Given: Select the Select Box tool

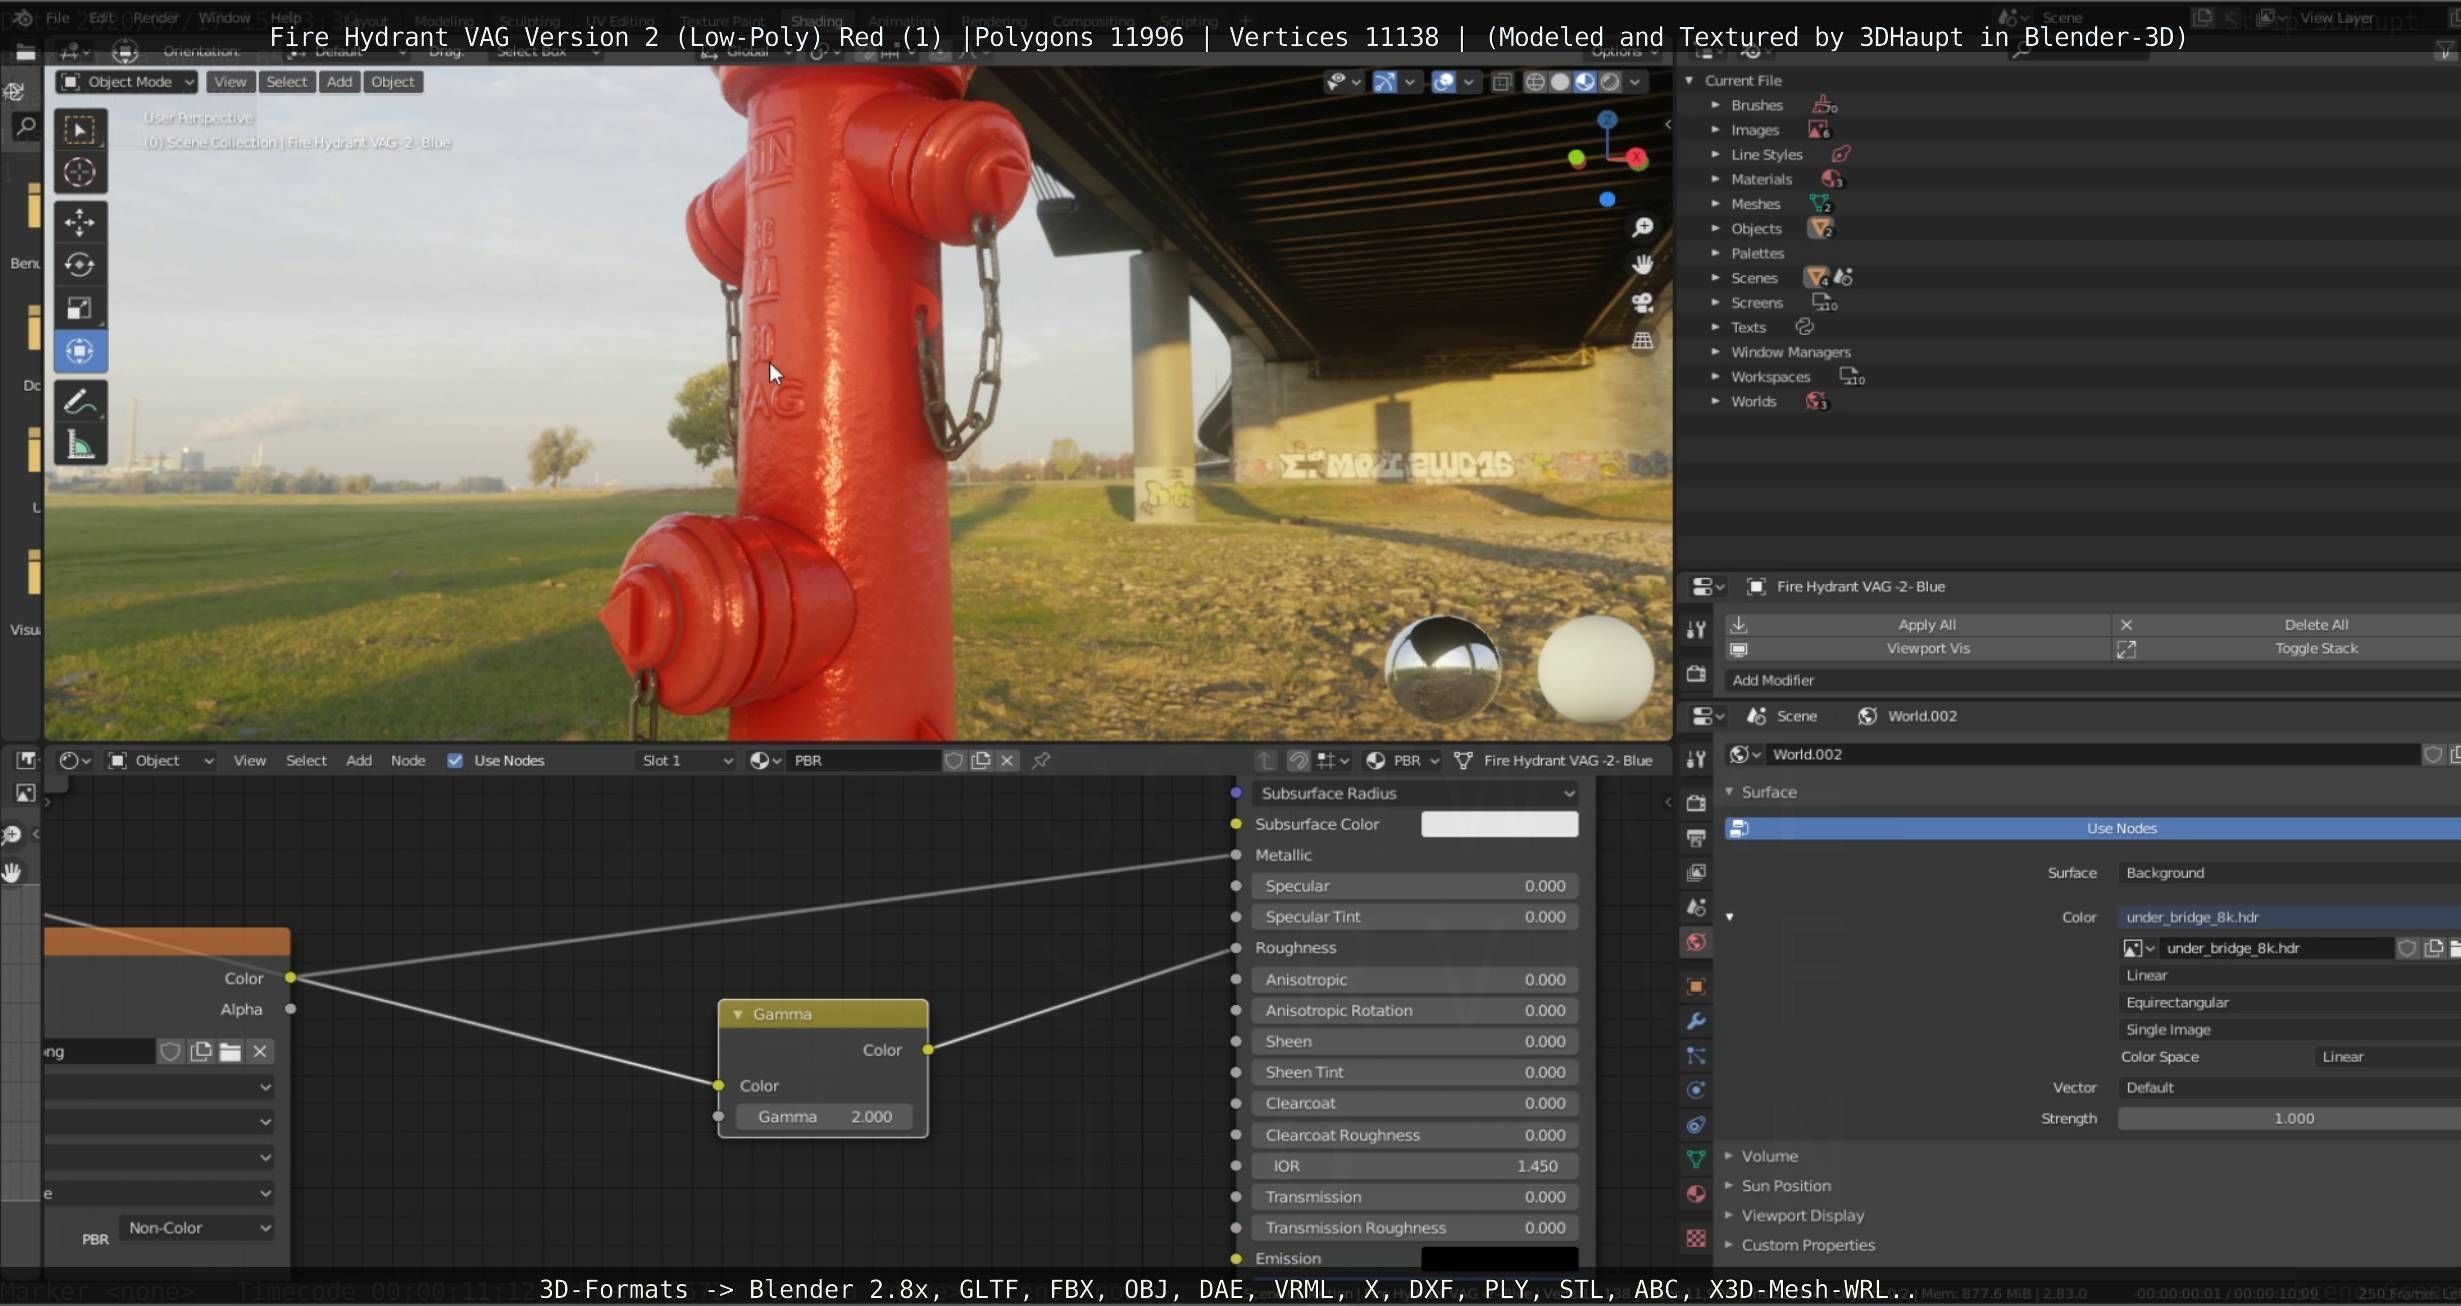Looking at the screenshot, I should (x=80, y=130).
